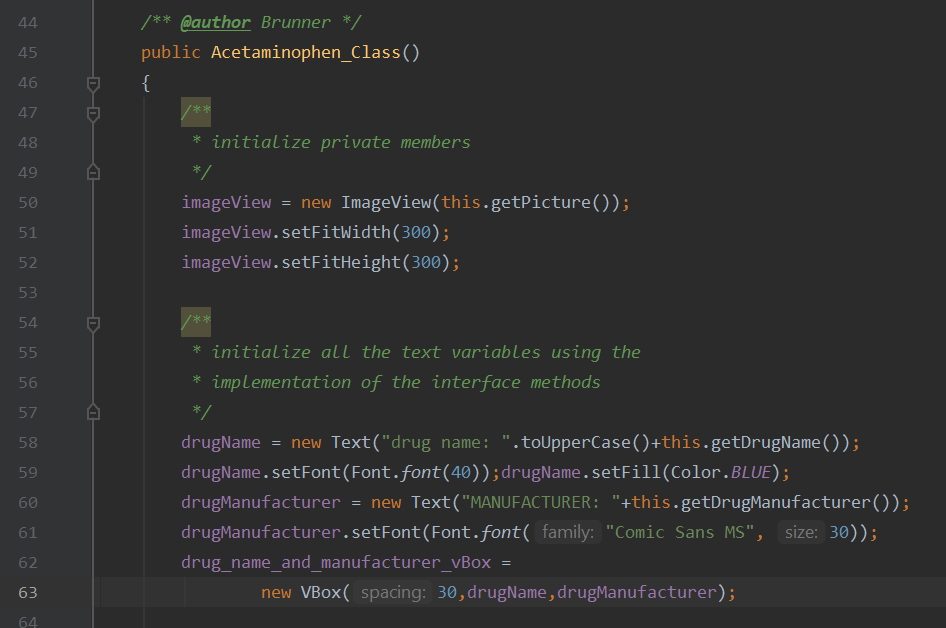Click line number 60 in the gutter
946x628 pixels.
click(x=28, y=503)
